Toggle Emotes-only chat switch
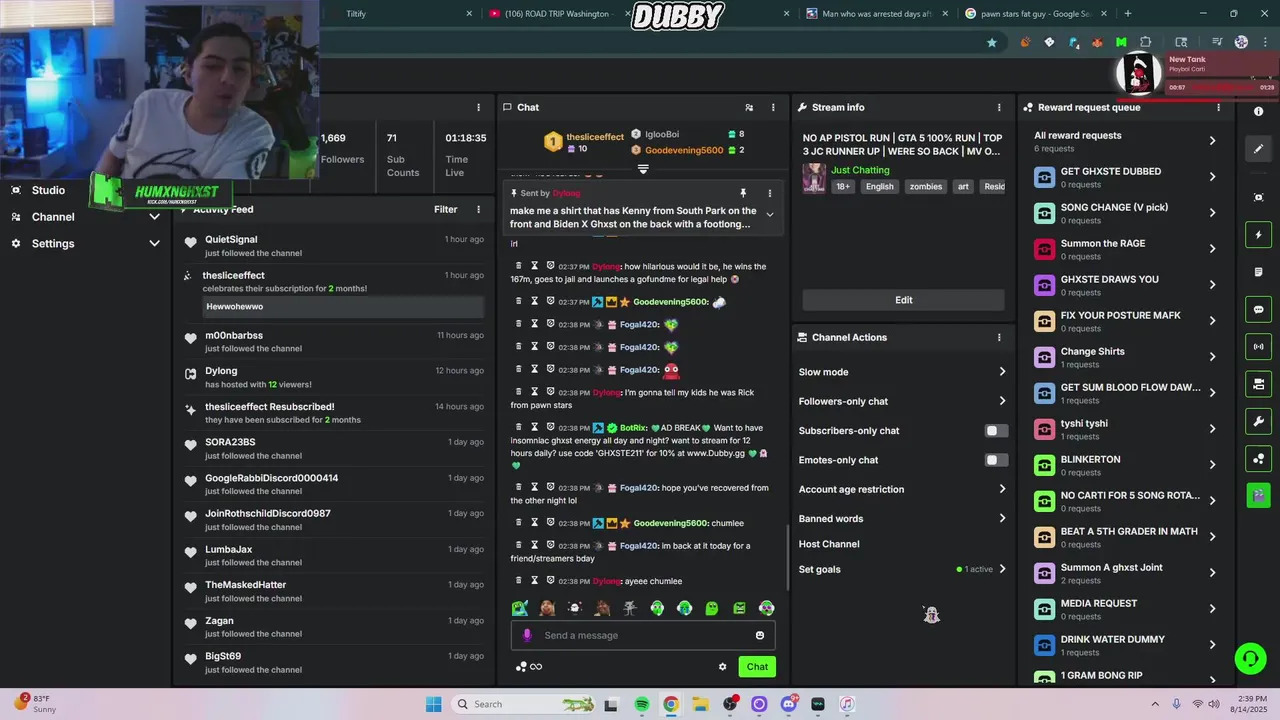Viewport: 1280px width, 720px height. (996, 460)
